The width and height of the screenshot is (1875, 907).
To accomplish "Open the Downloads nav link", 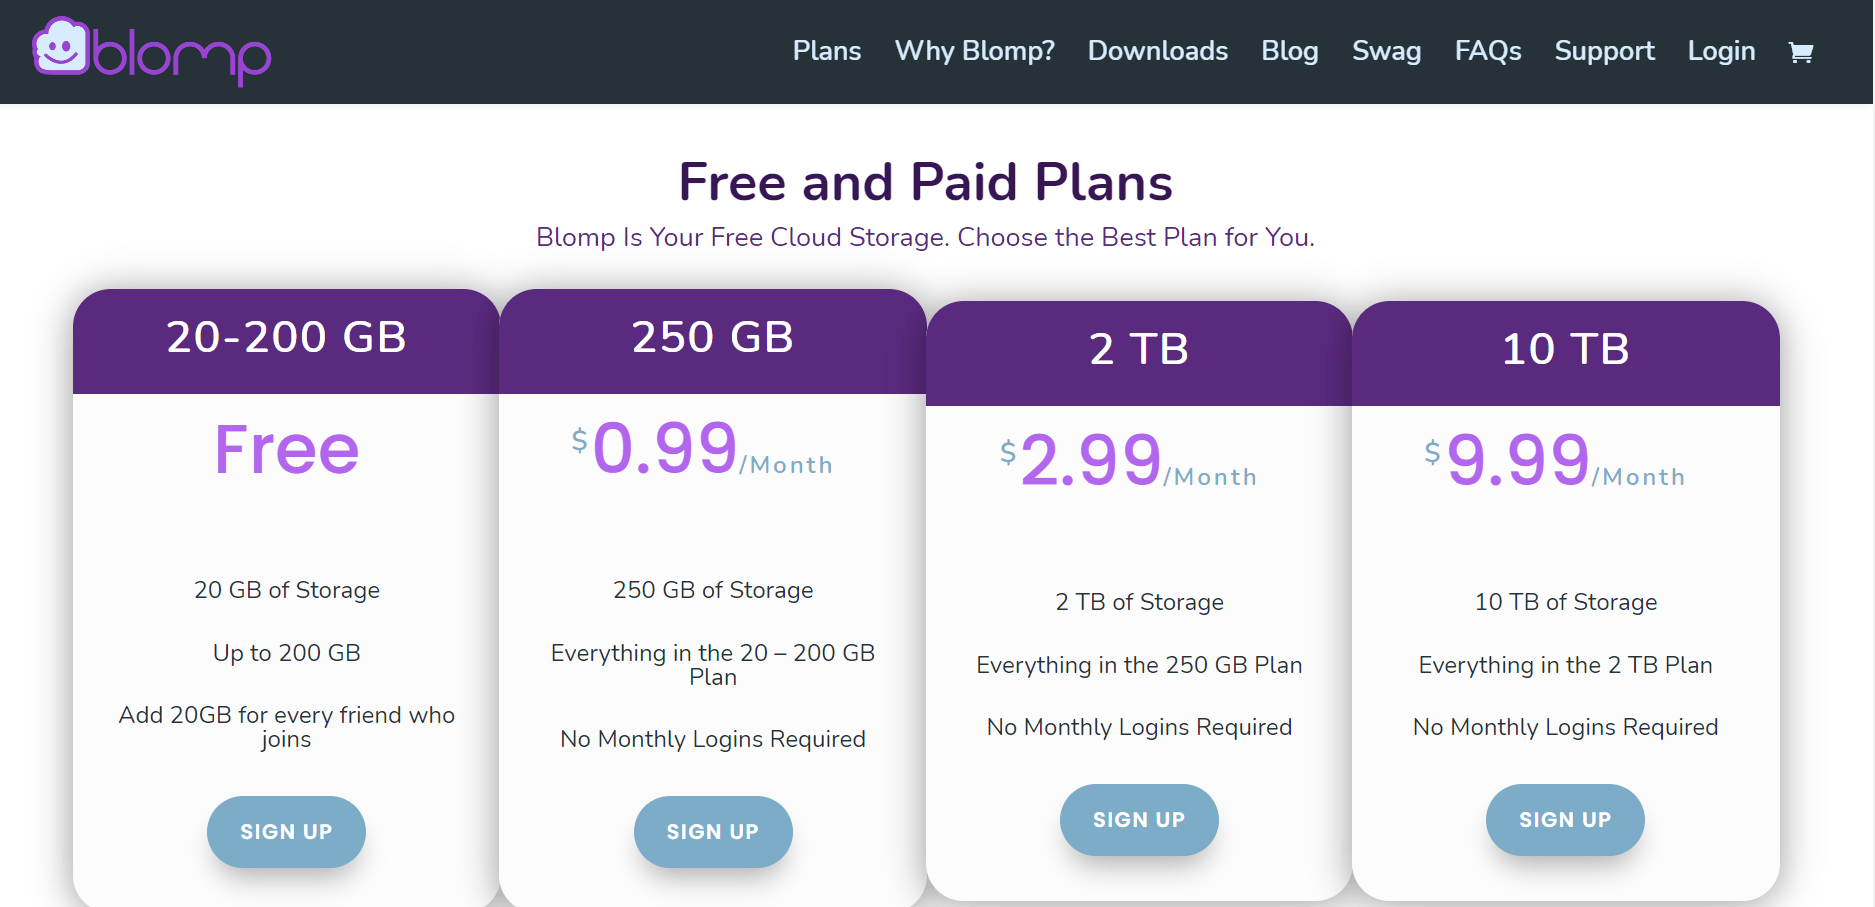I will (1157, 51).
